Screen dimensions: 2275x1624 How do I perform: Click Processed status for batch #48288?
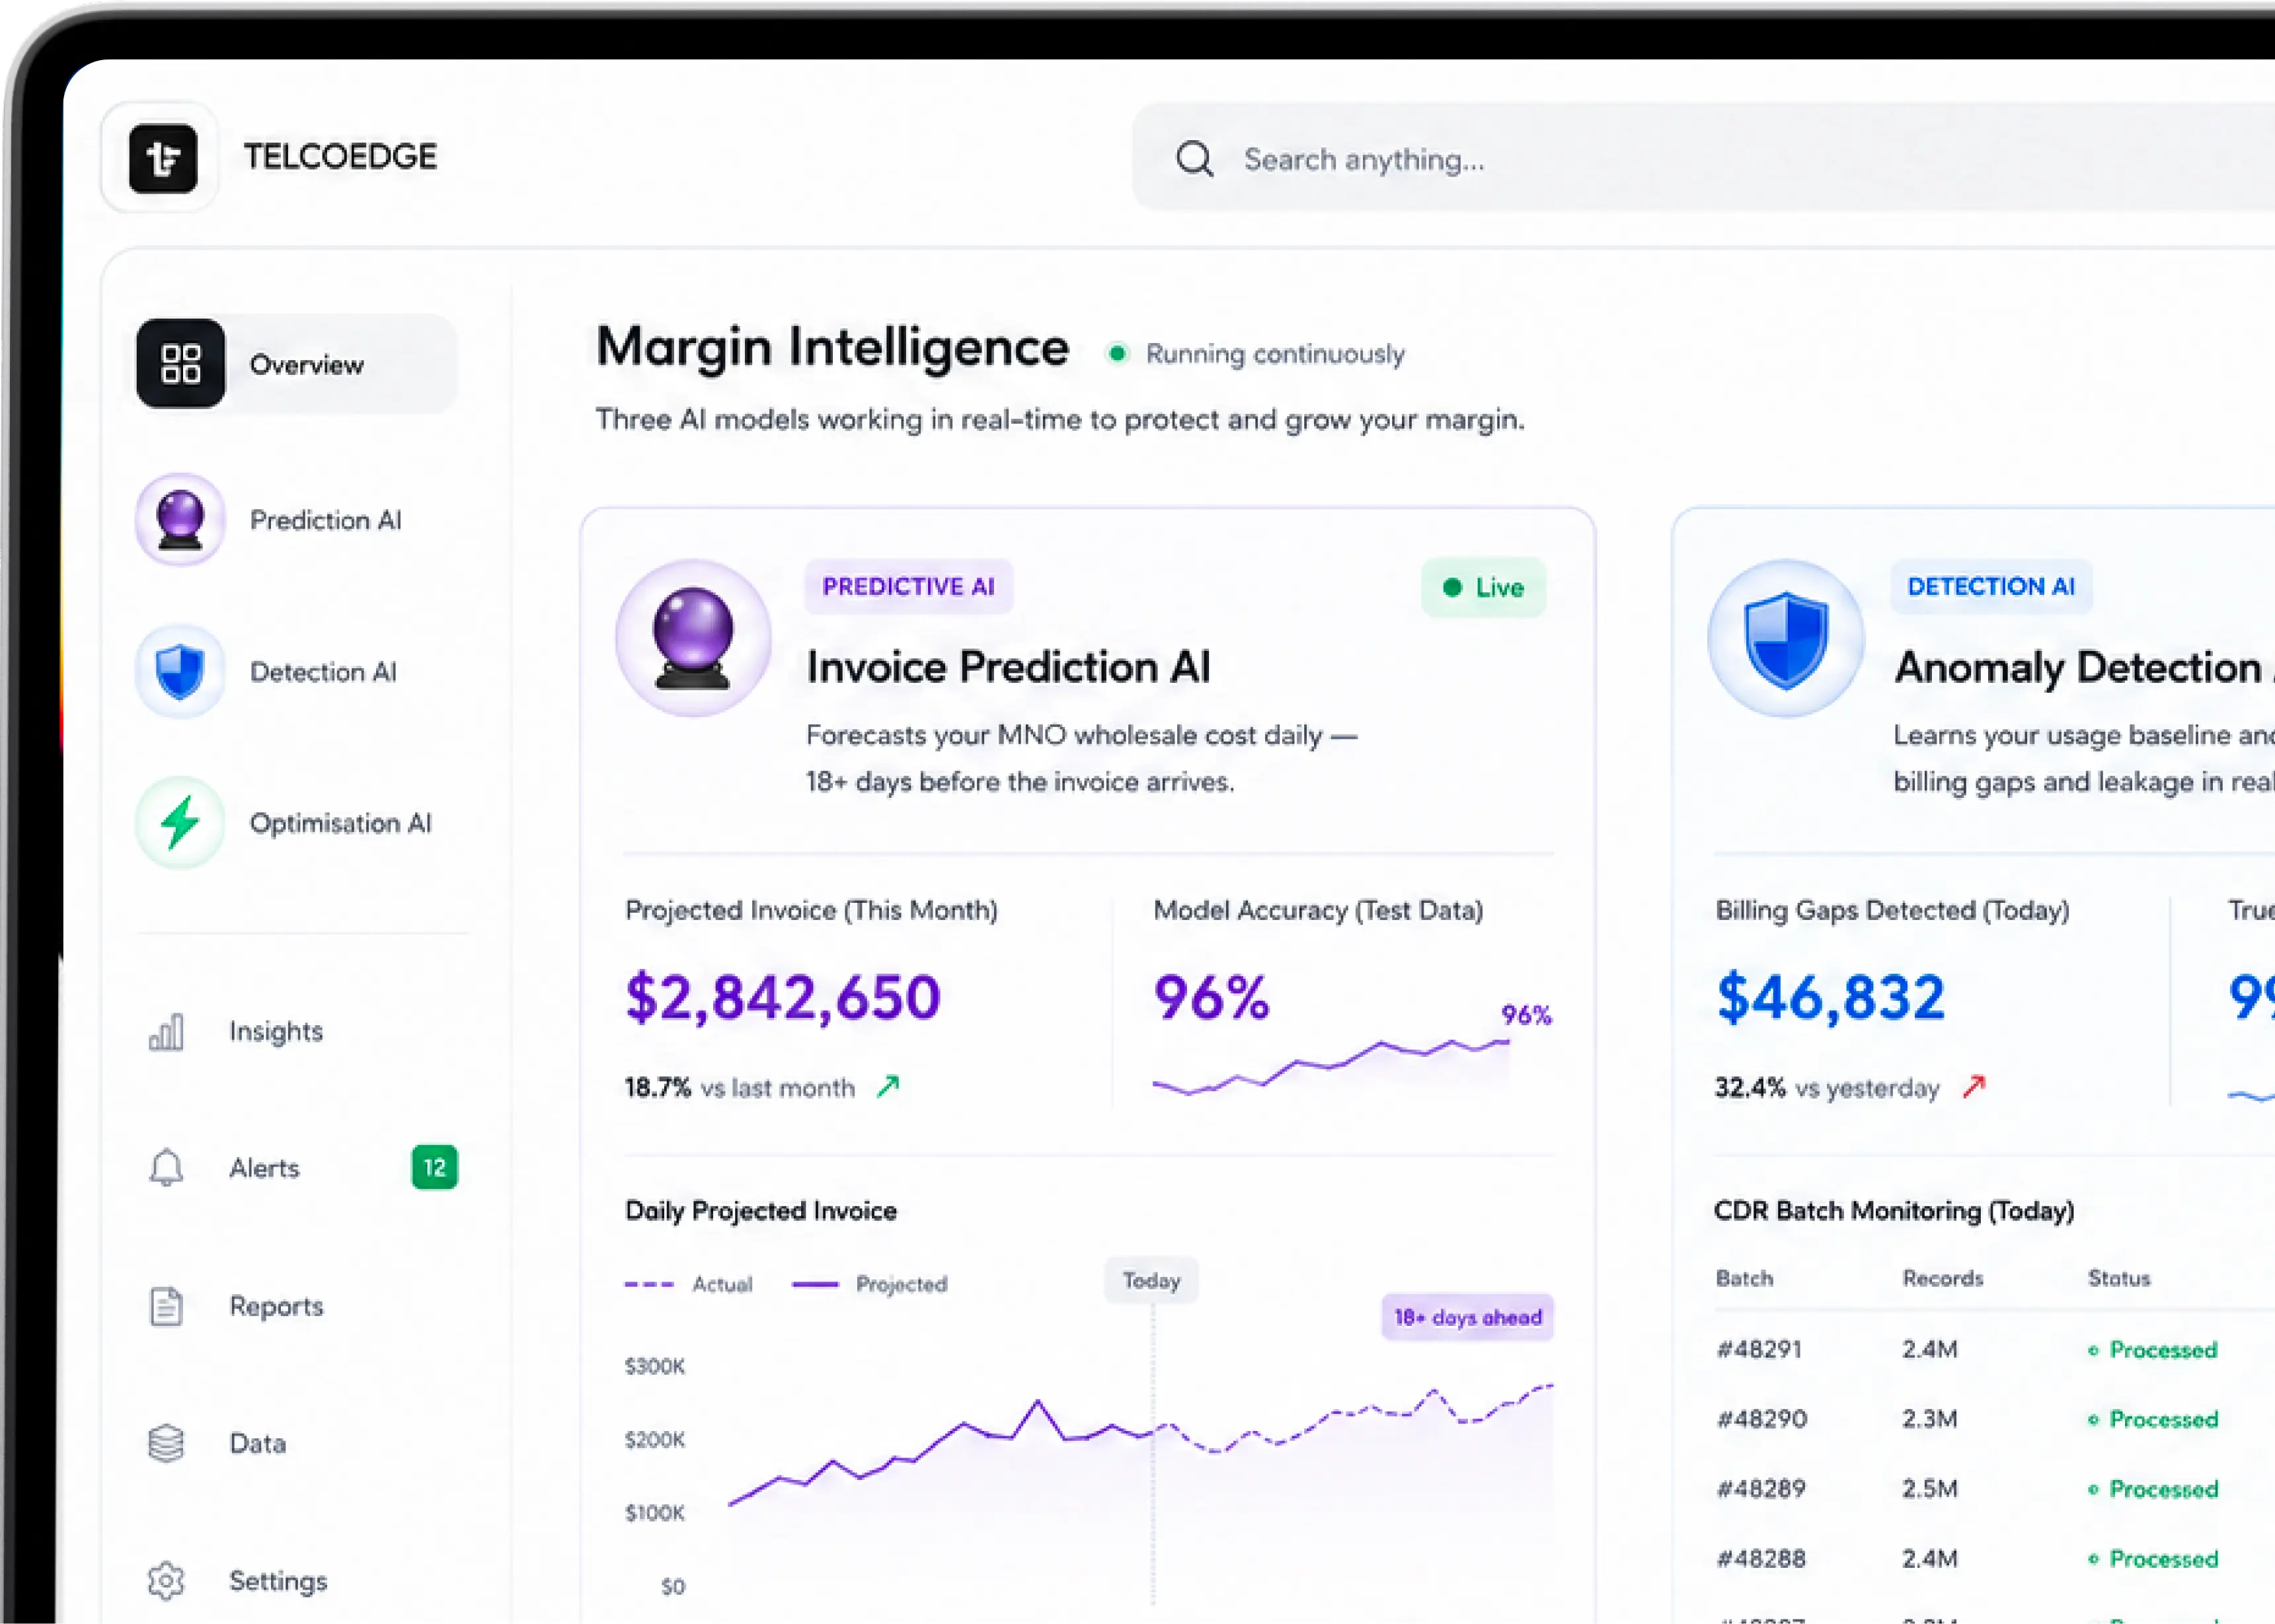tap(2153, 1559)
